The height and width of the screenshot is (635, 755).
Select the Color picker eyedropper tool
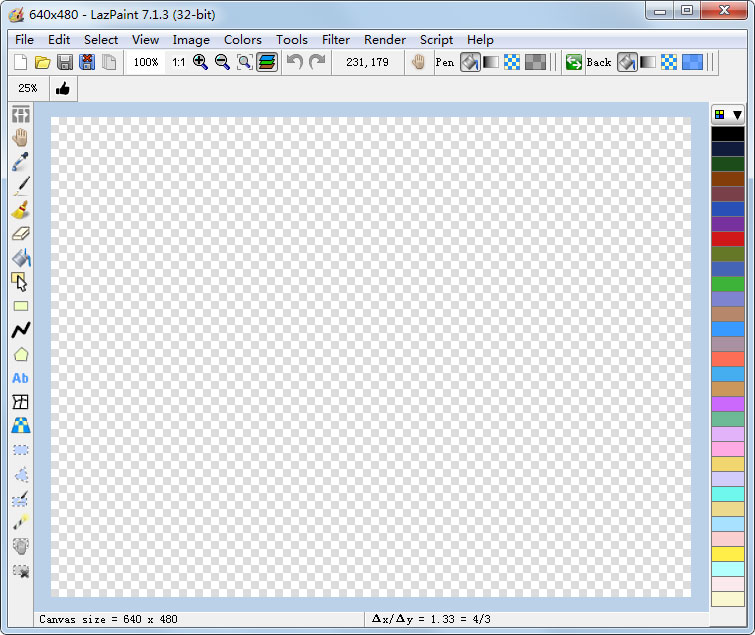click(x=20, y=162)
